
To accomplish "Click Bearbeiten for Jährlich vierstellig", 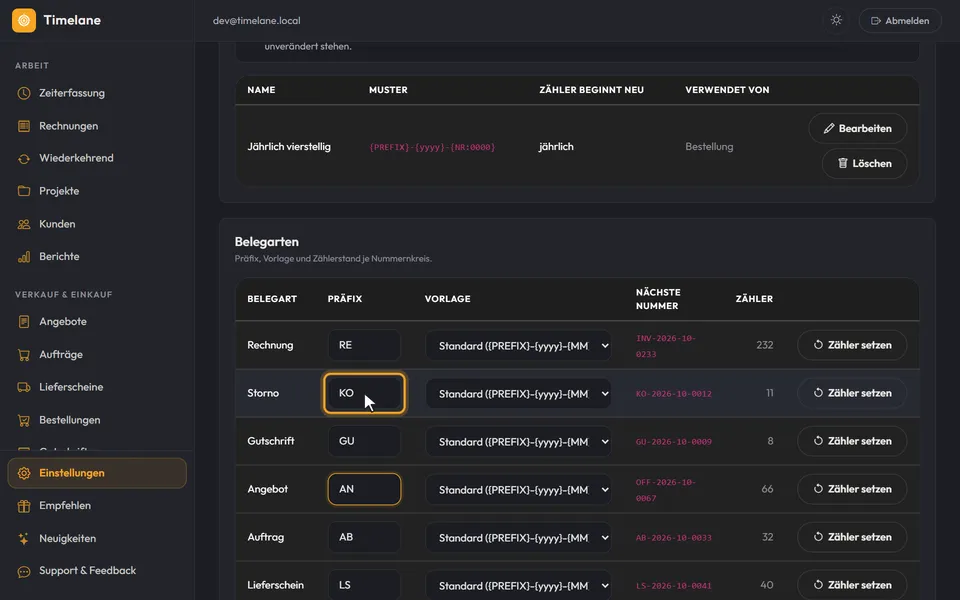I will click(x=858, y=129).
